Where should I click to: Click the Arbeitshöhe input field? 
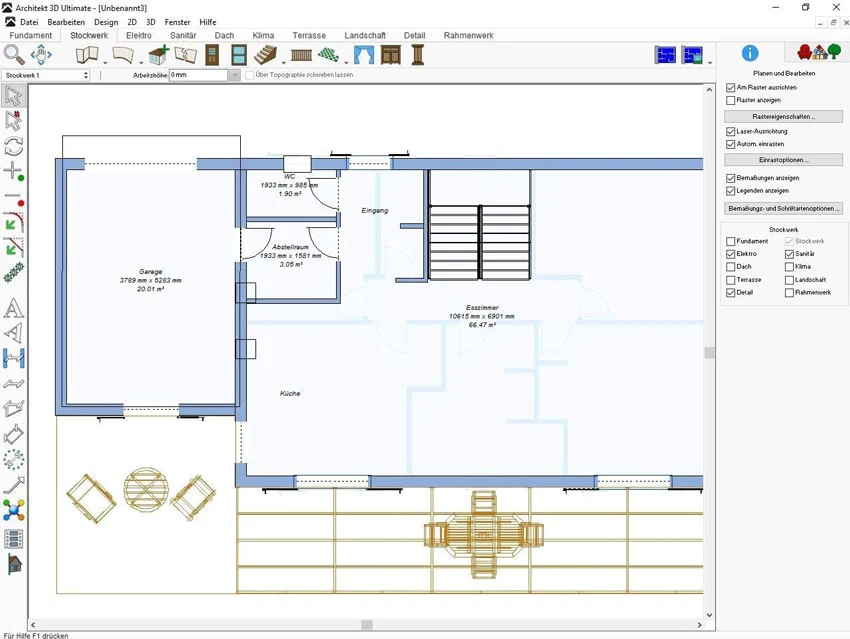(198, 75)
